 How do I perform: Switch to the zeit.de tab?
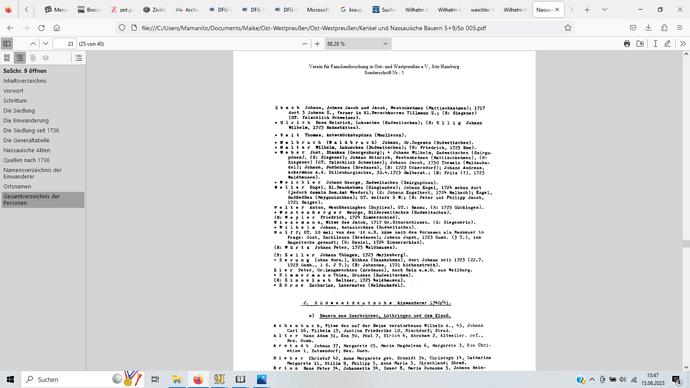pos(122,10)
